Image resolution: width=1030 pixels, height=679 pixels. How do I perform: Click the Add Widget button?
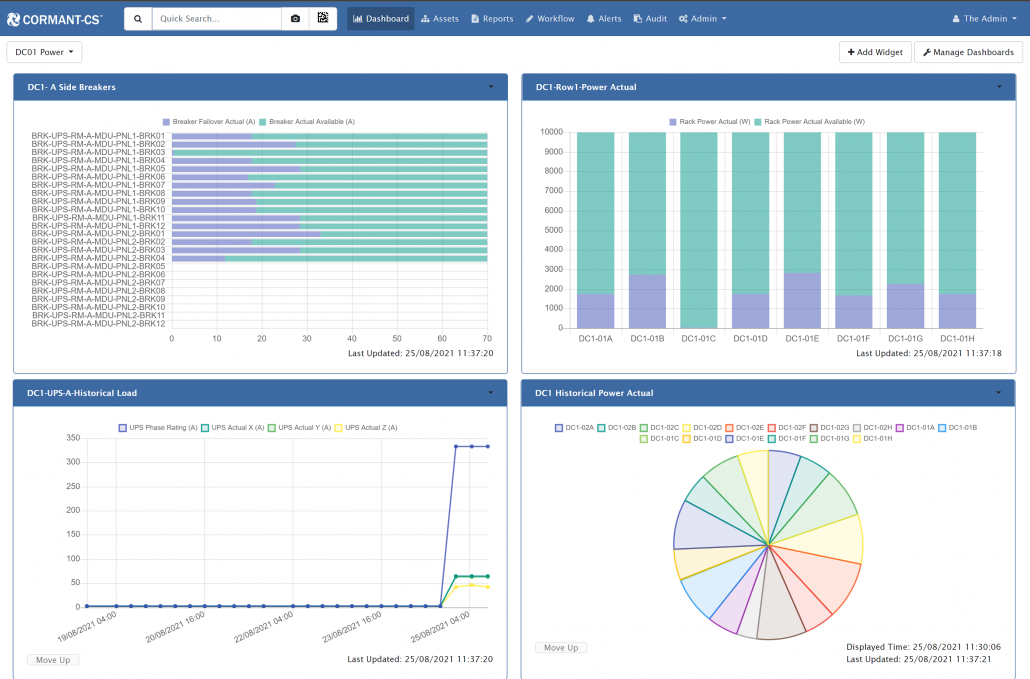tap(875, 52)
